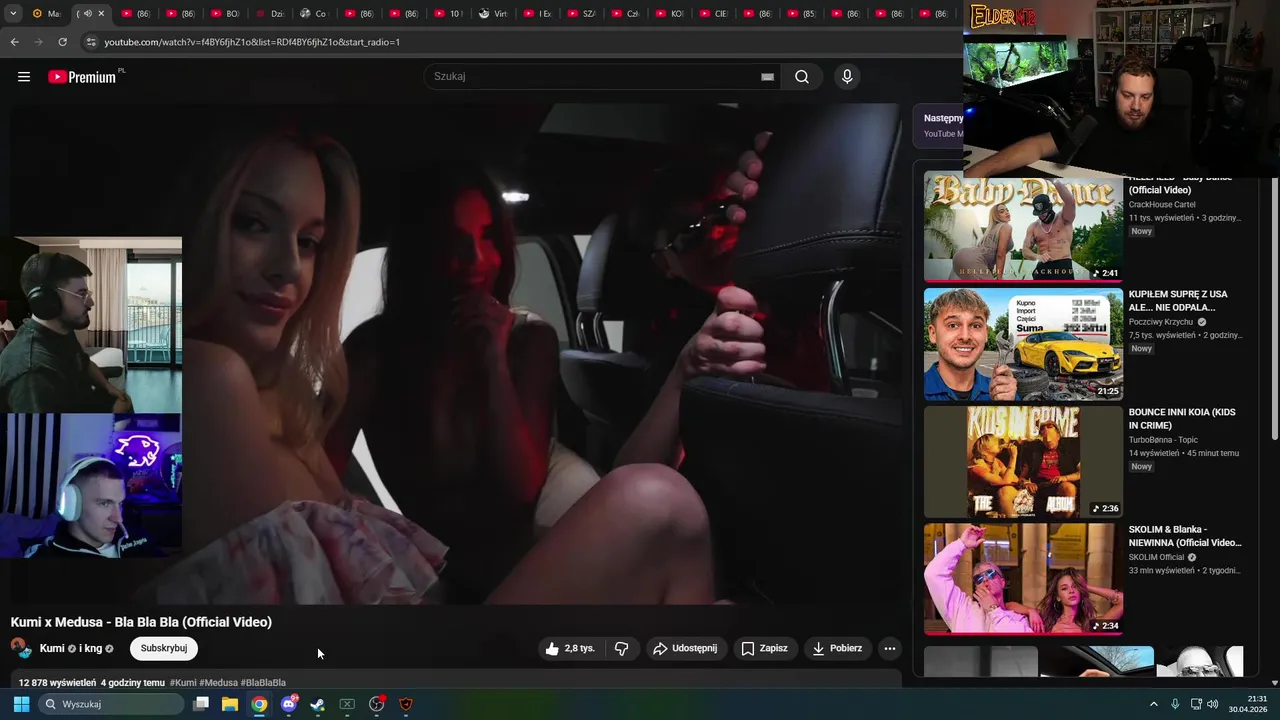Mute the playing tab via speaker icon
Image resolution: width=1280 pixels, height=720 pixels.
[x=87, y=14]
